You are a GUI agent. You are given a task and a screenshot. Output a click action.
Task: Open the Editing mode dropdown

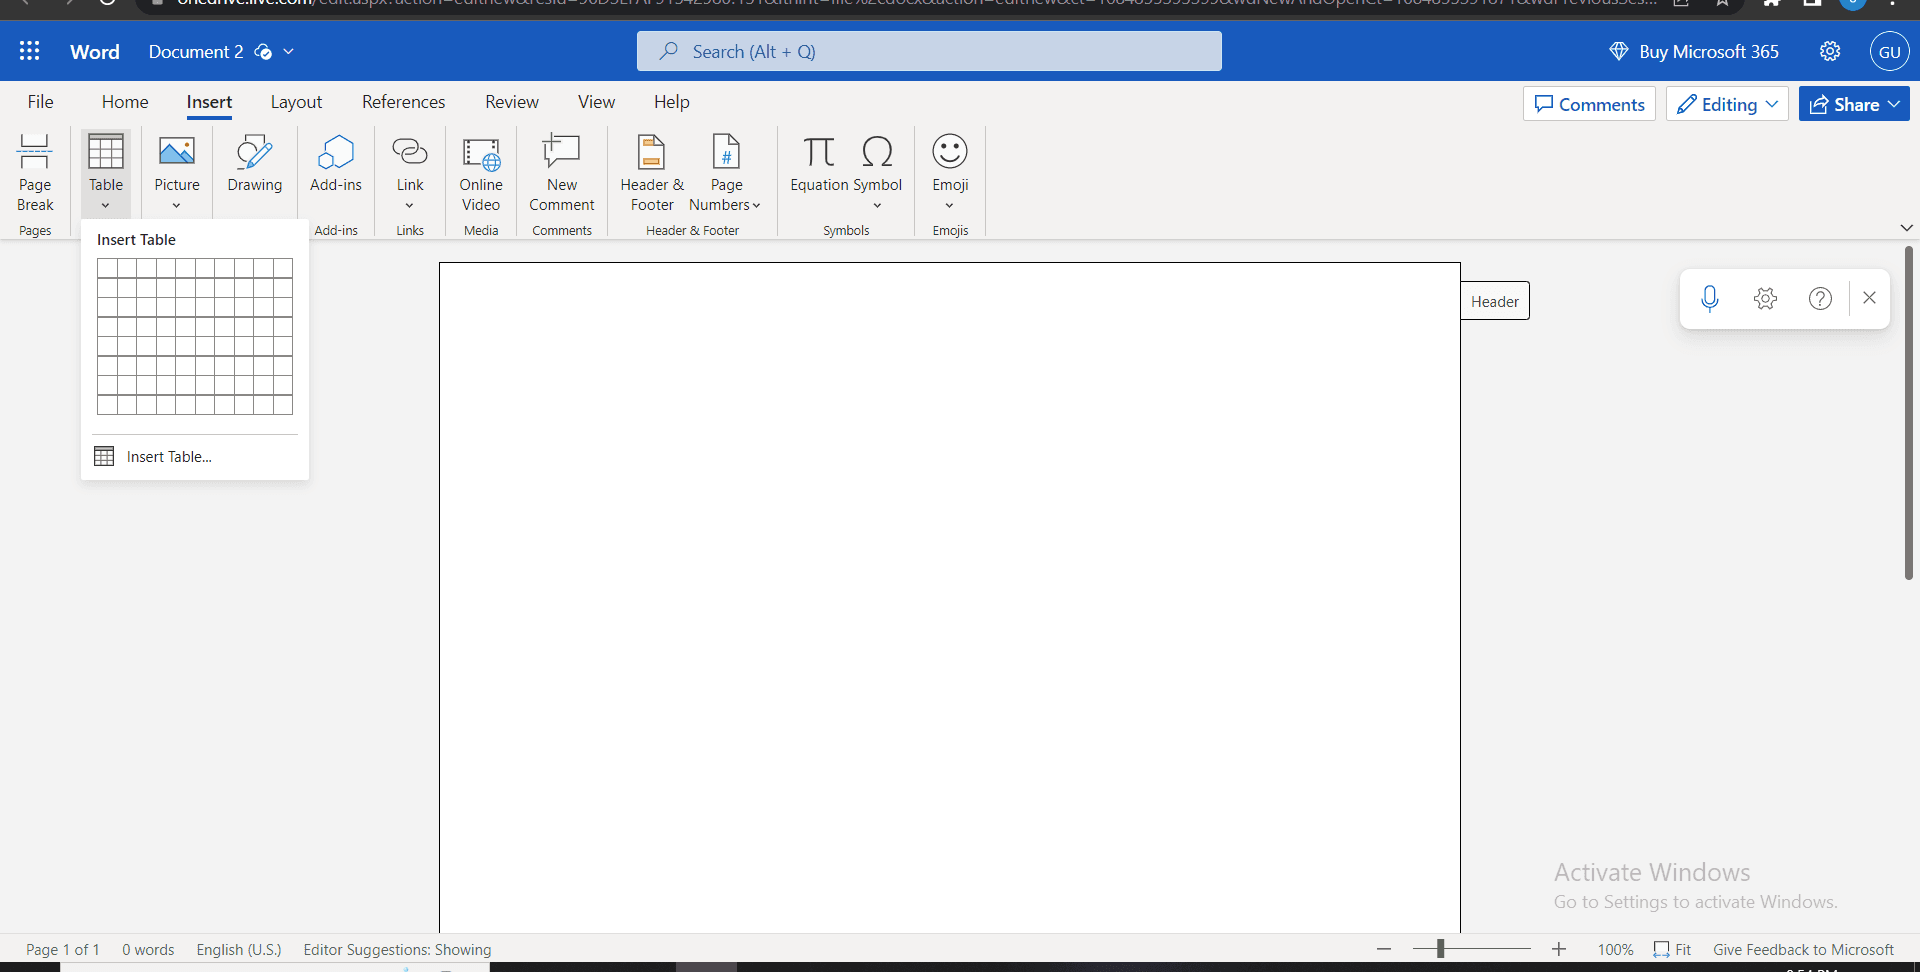[x=1727, y=103]
